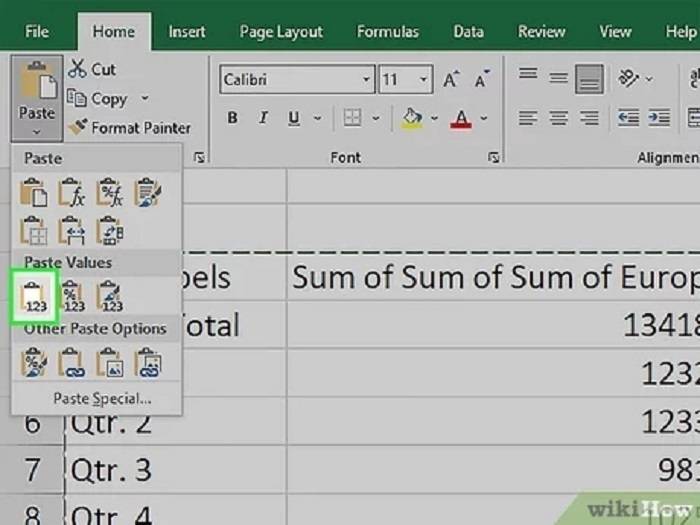Click Decrease Indent icon
Viewport: 700px width, 525px height.
[628, 118]
